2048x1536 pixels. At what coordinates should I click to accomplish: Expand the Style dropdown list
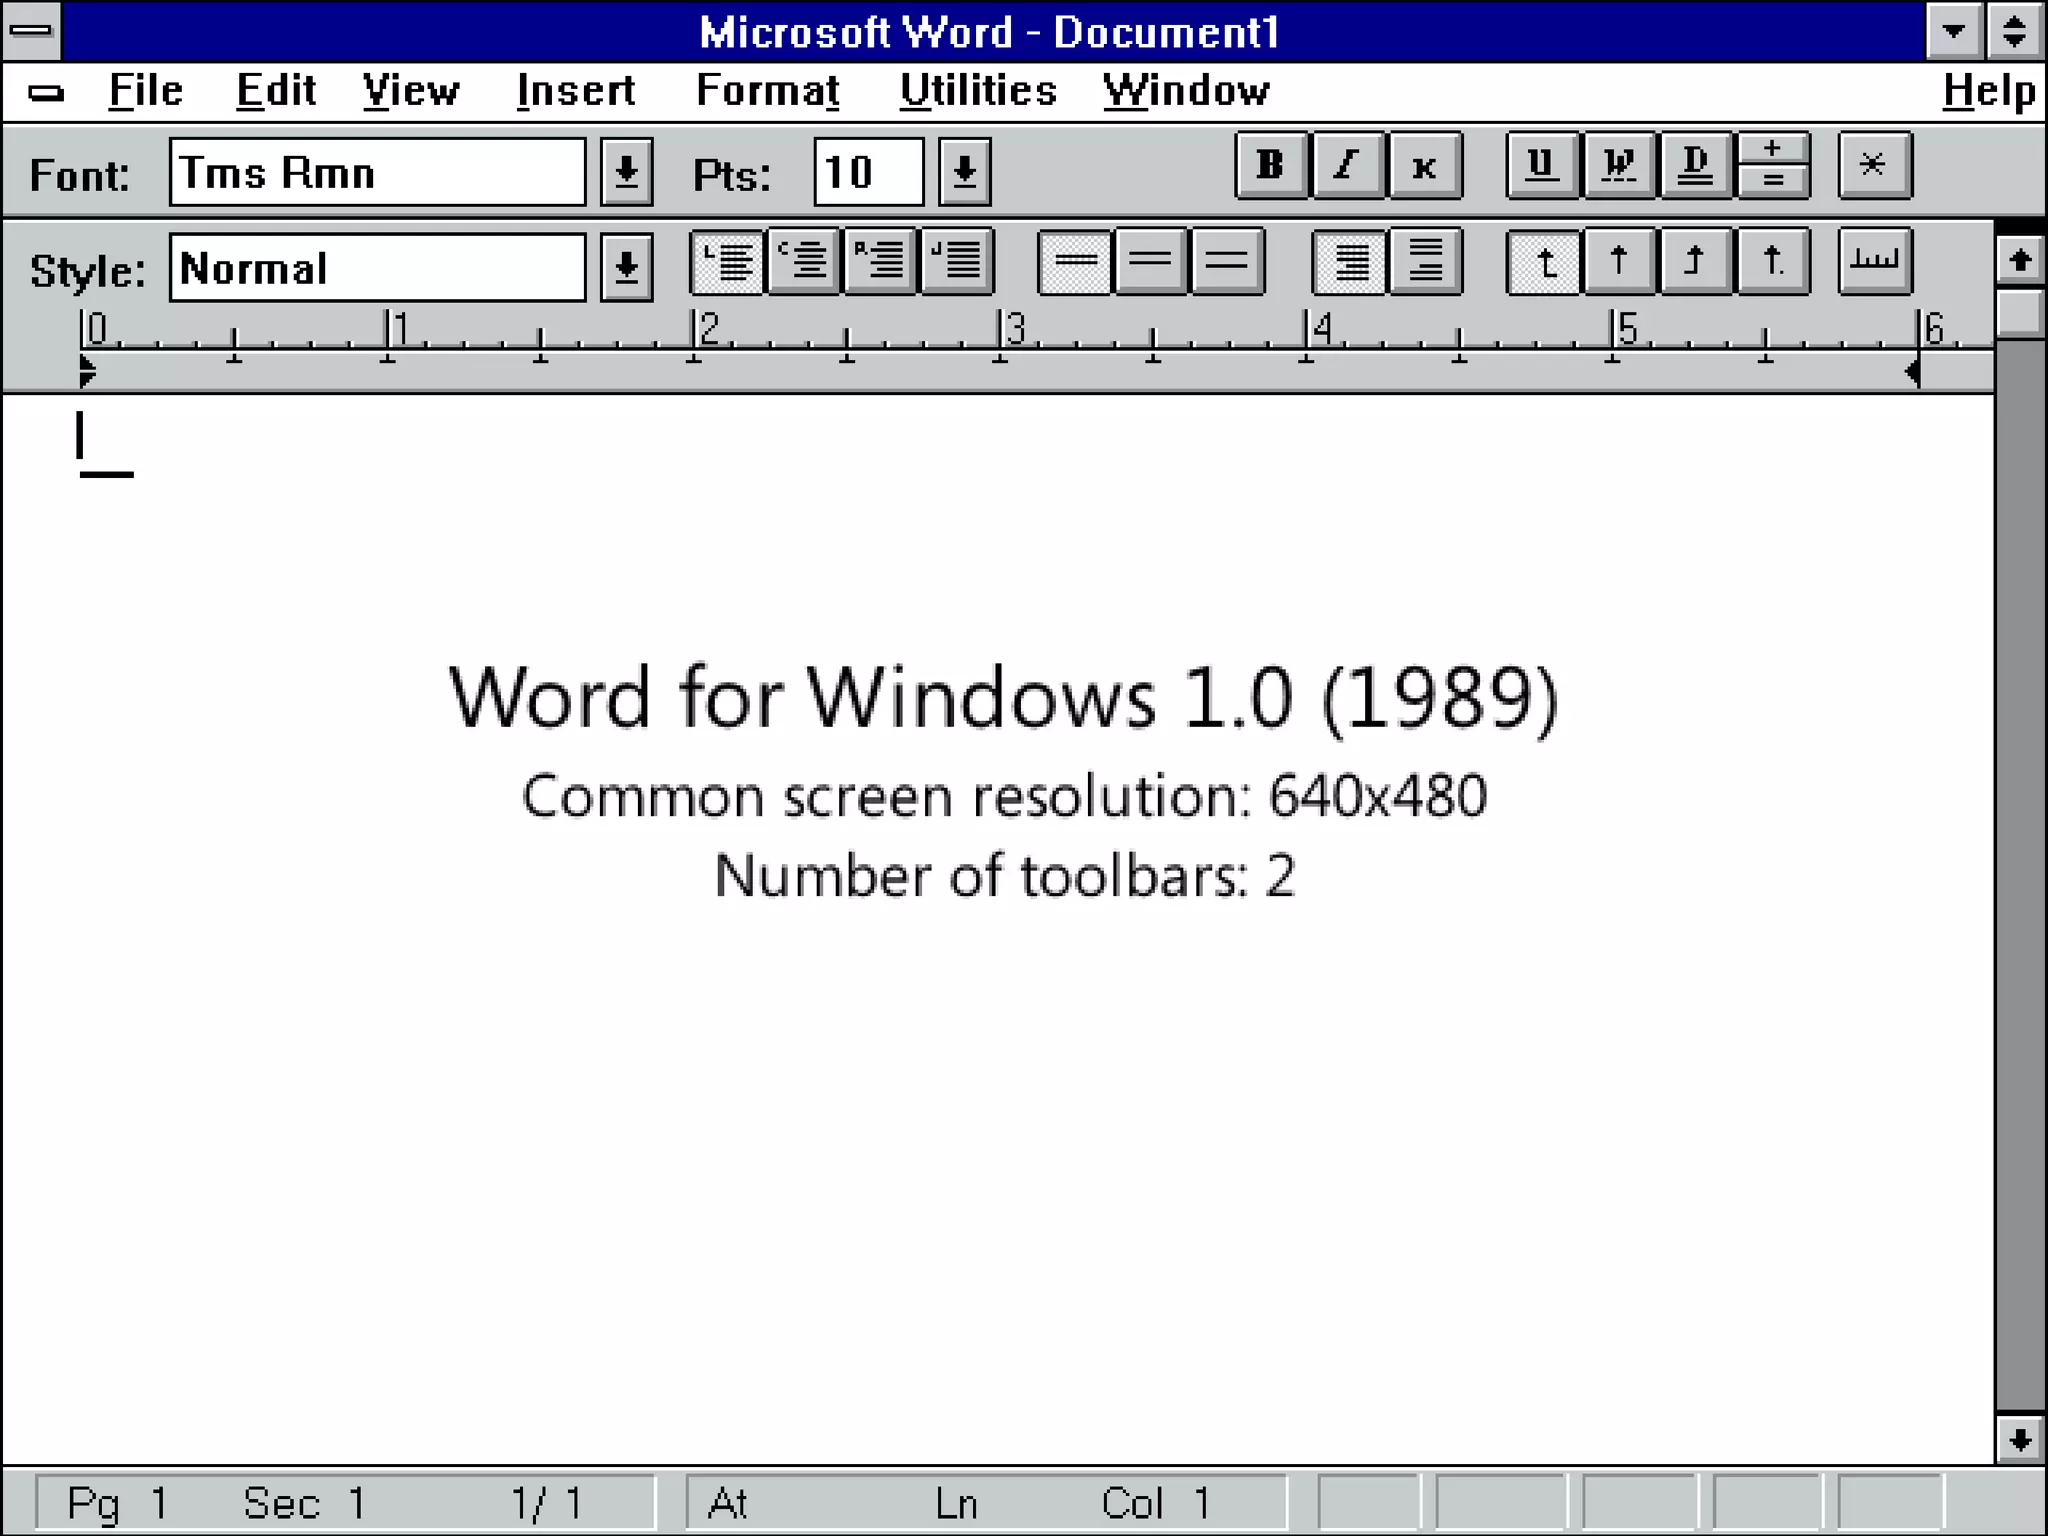(627, 268)
